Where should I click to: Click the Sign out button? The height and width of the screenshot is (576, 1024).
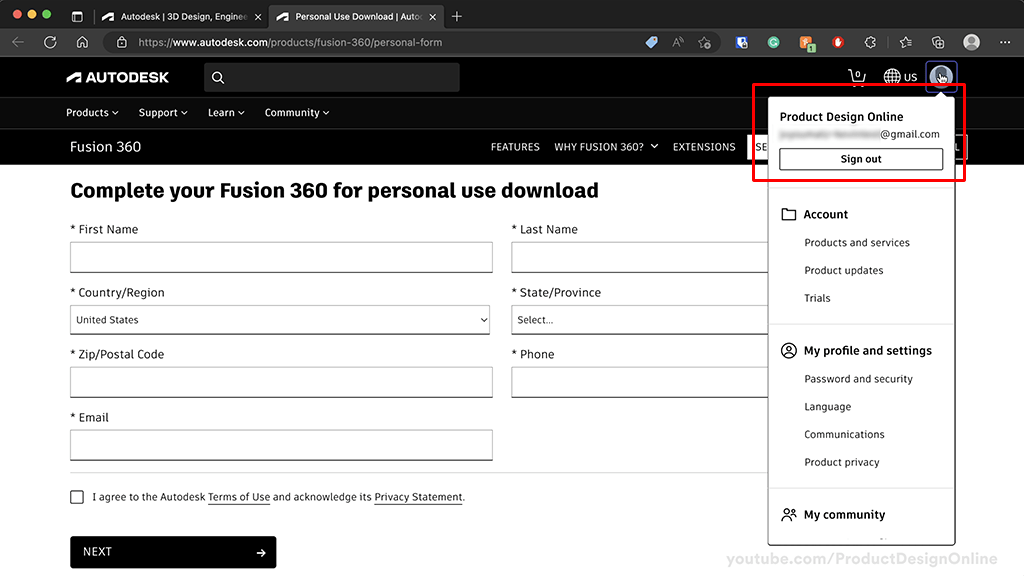(861, 159)
